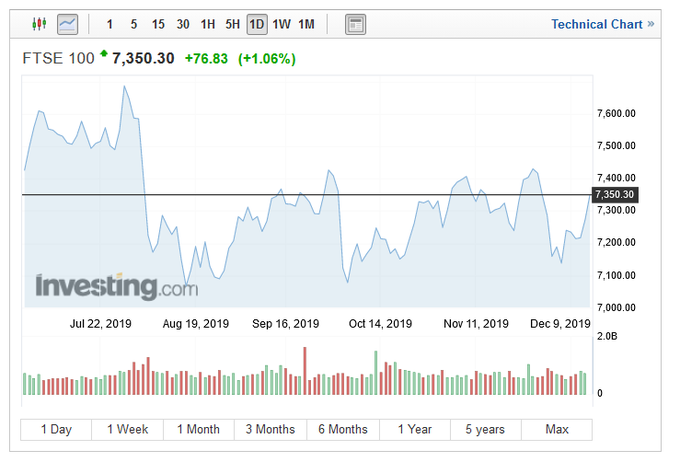Select the 1D interval
The width and height of the screenshot is (680, 462).
tap(257, 24)
